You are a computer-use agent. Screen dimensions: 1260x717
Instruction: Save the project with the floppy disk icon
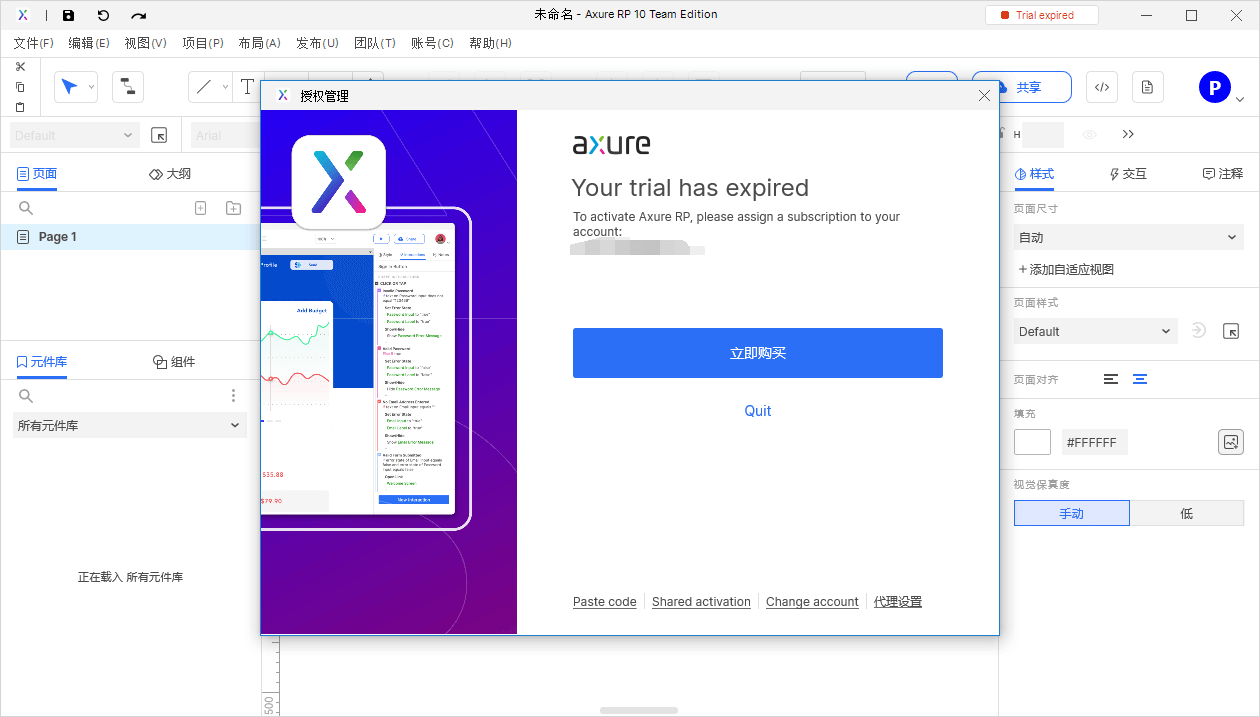(x=68, y=15)
